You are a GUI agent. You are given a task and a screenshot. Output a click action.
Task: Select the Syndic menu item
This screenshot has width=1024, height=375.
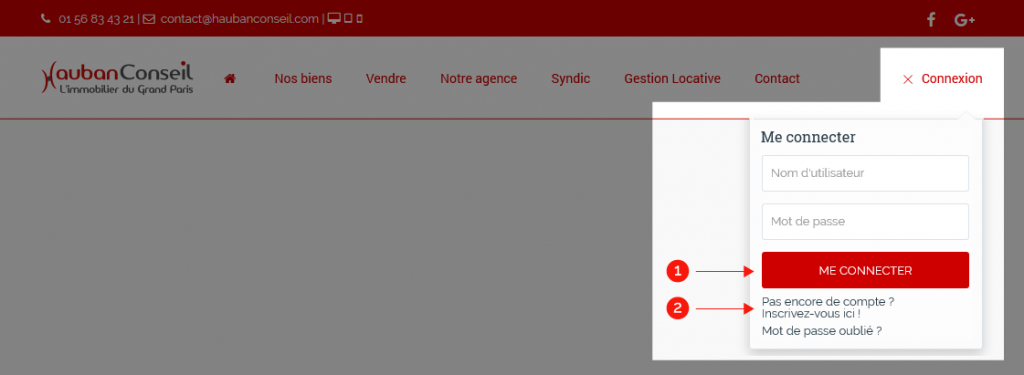571,79
